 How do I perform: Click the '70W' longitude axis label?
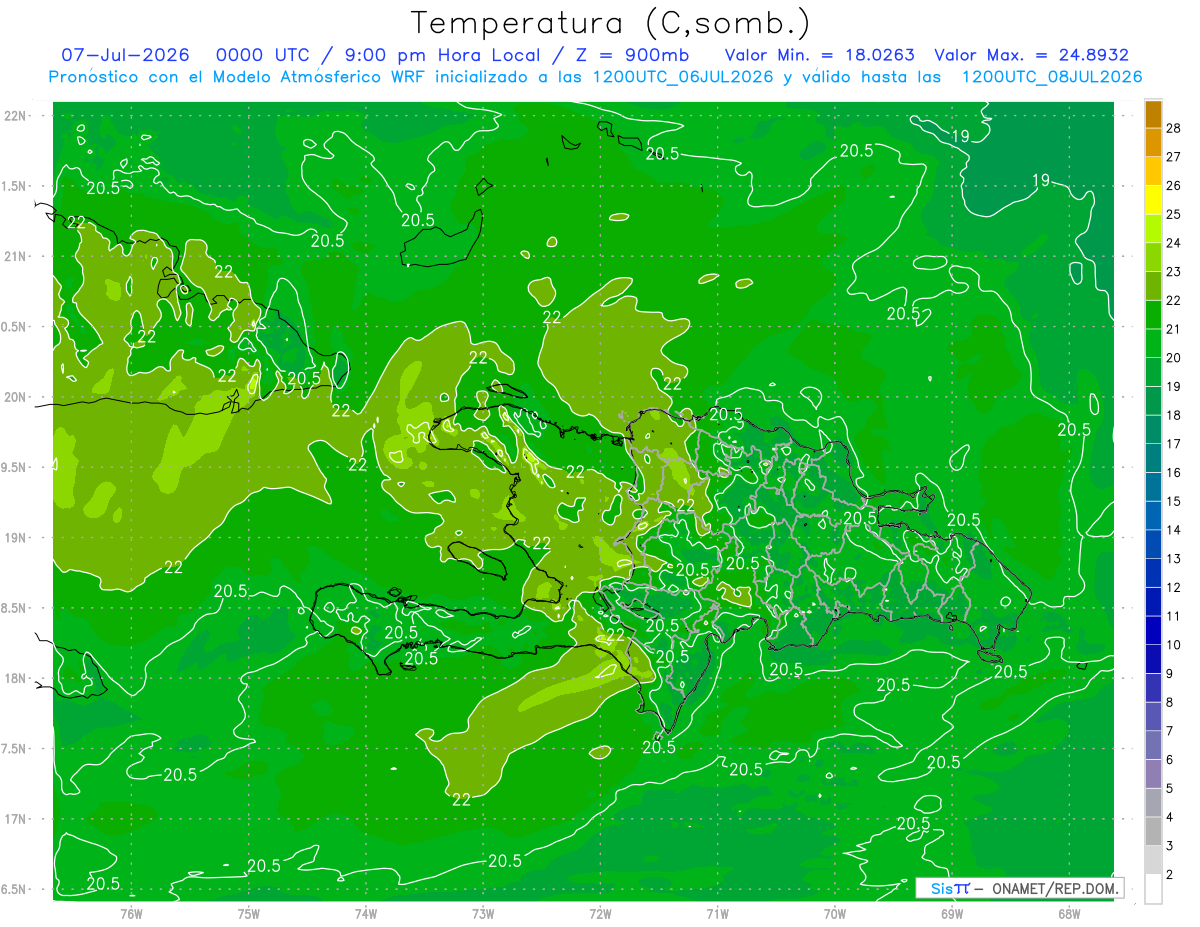tap(835, 914)
